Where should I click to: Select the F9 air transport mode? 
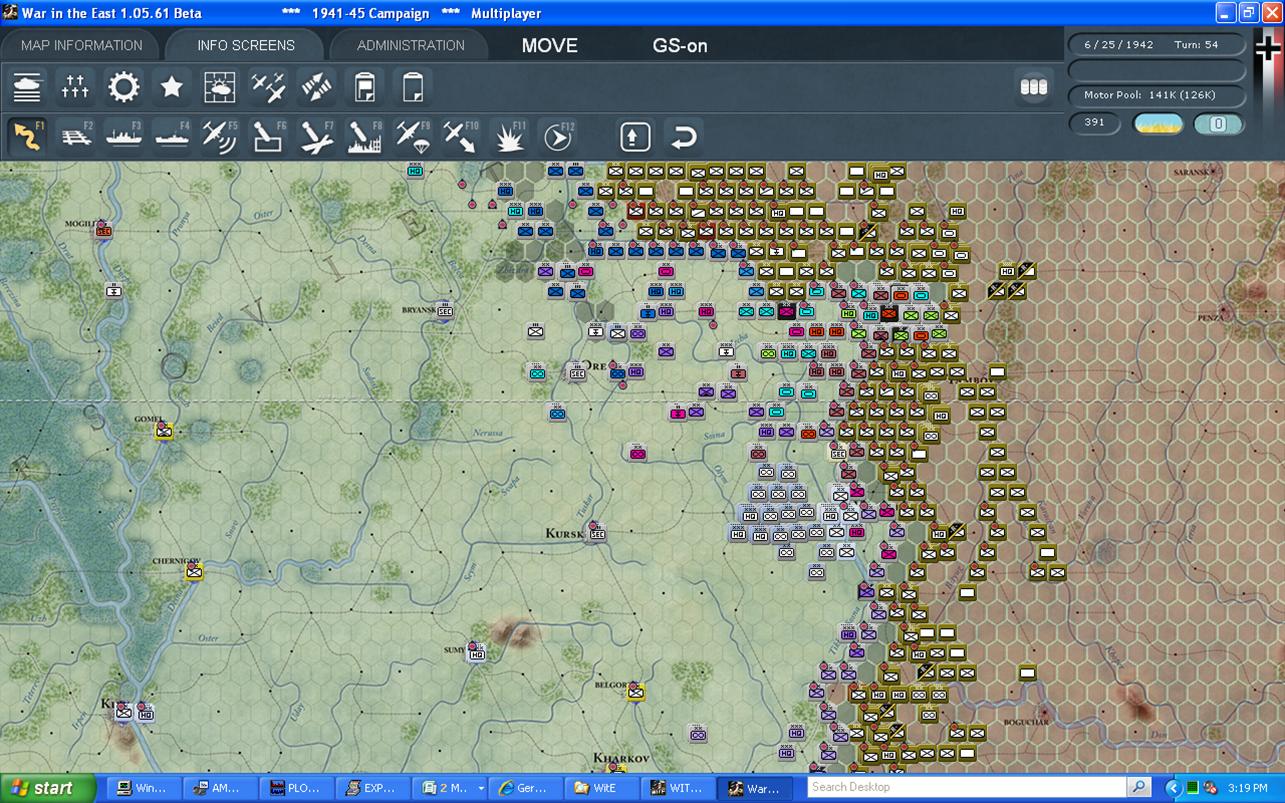click(x=413, y=136)
